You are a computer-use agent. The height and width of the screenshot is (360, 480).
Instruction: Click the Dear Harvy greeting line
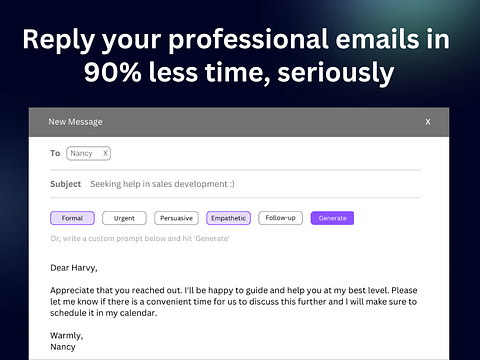[74, 268]
